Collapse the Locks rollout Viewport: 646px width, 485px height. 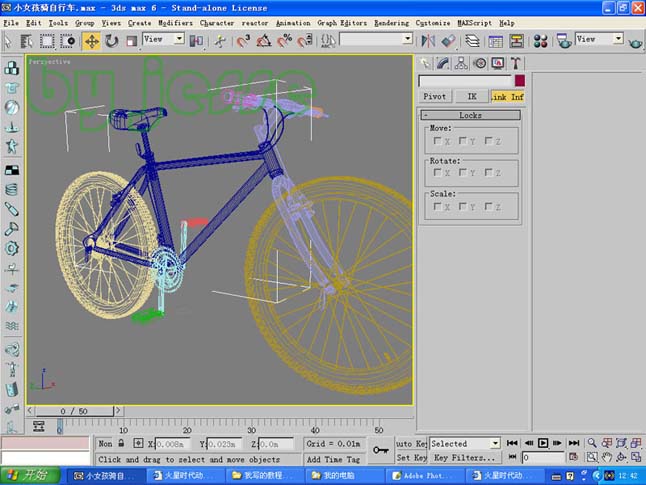click(470, 115)
